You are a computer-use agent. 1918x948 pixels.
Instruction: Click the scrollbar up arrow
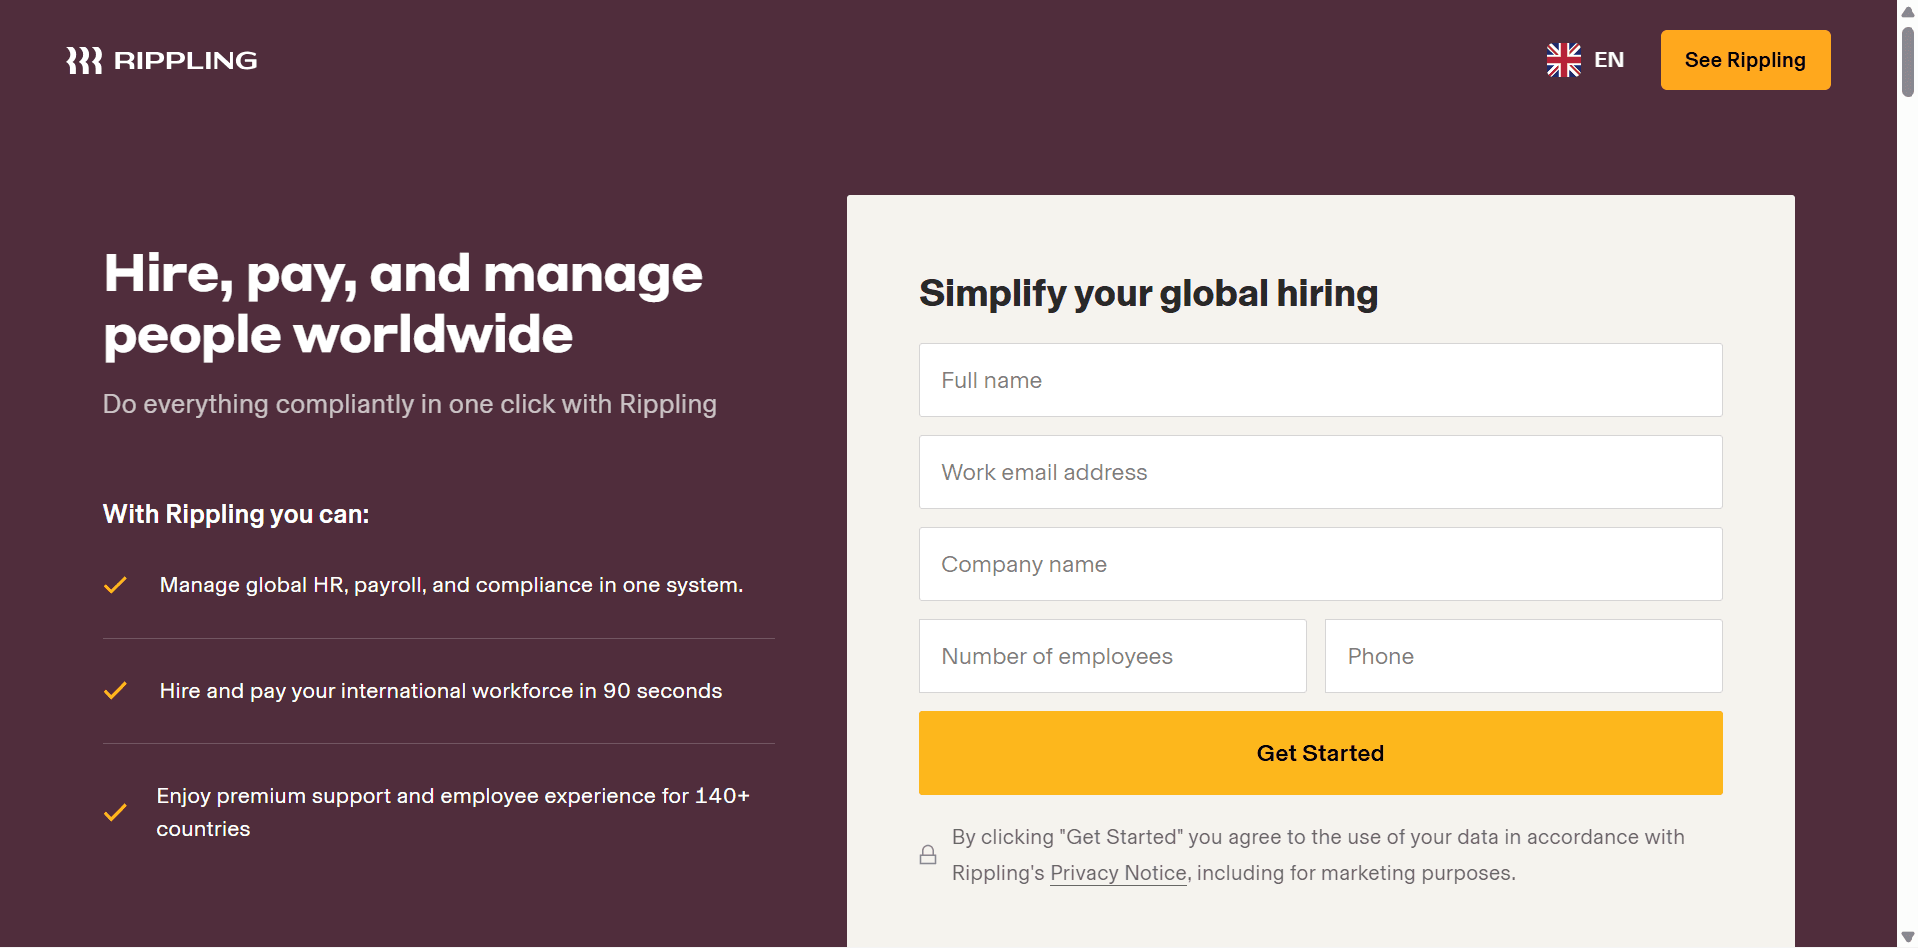point(1907,11)
